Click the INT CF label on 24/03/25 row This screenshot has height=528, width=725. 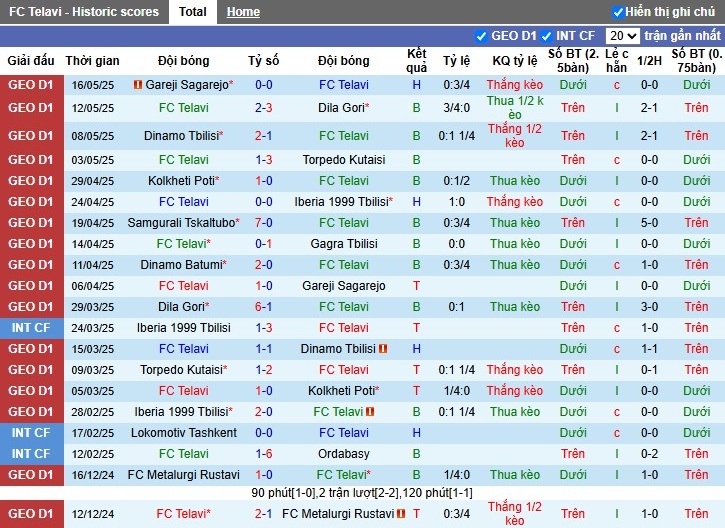click(31, 327)
